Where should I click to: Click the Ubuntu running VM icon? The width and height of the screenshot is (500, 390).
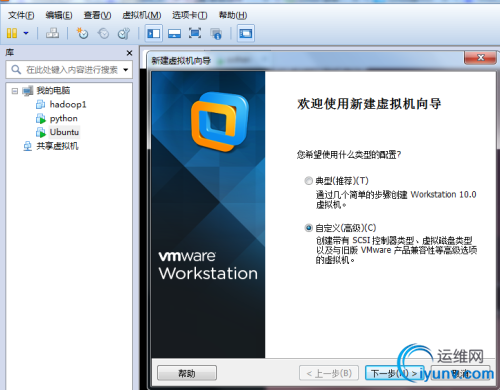coord(40,132)
